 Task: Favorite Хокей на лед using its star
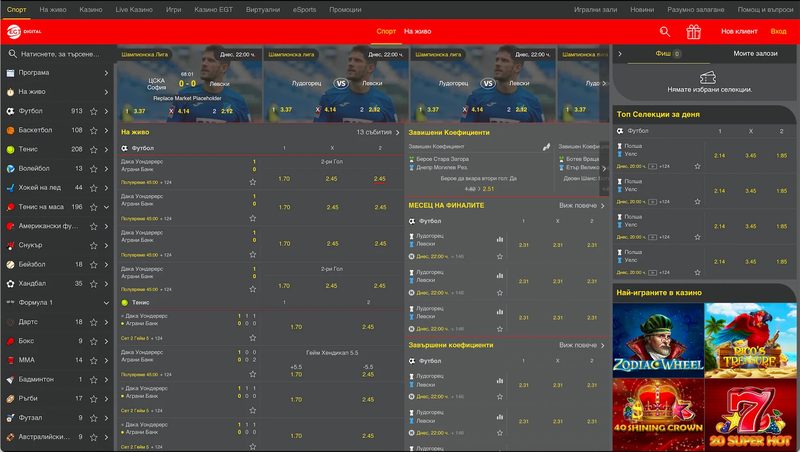[93, 188]
